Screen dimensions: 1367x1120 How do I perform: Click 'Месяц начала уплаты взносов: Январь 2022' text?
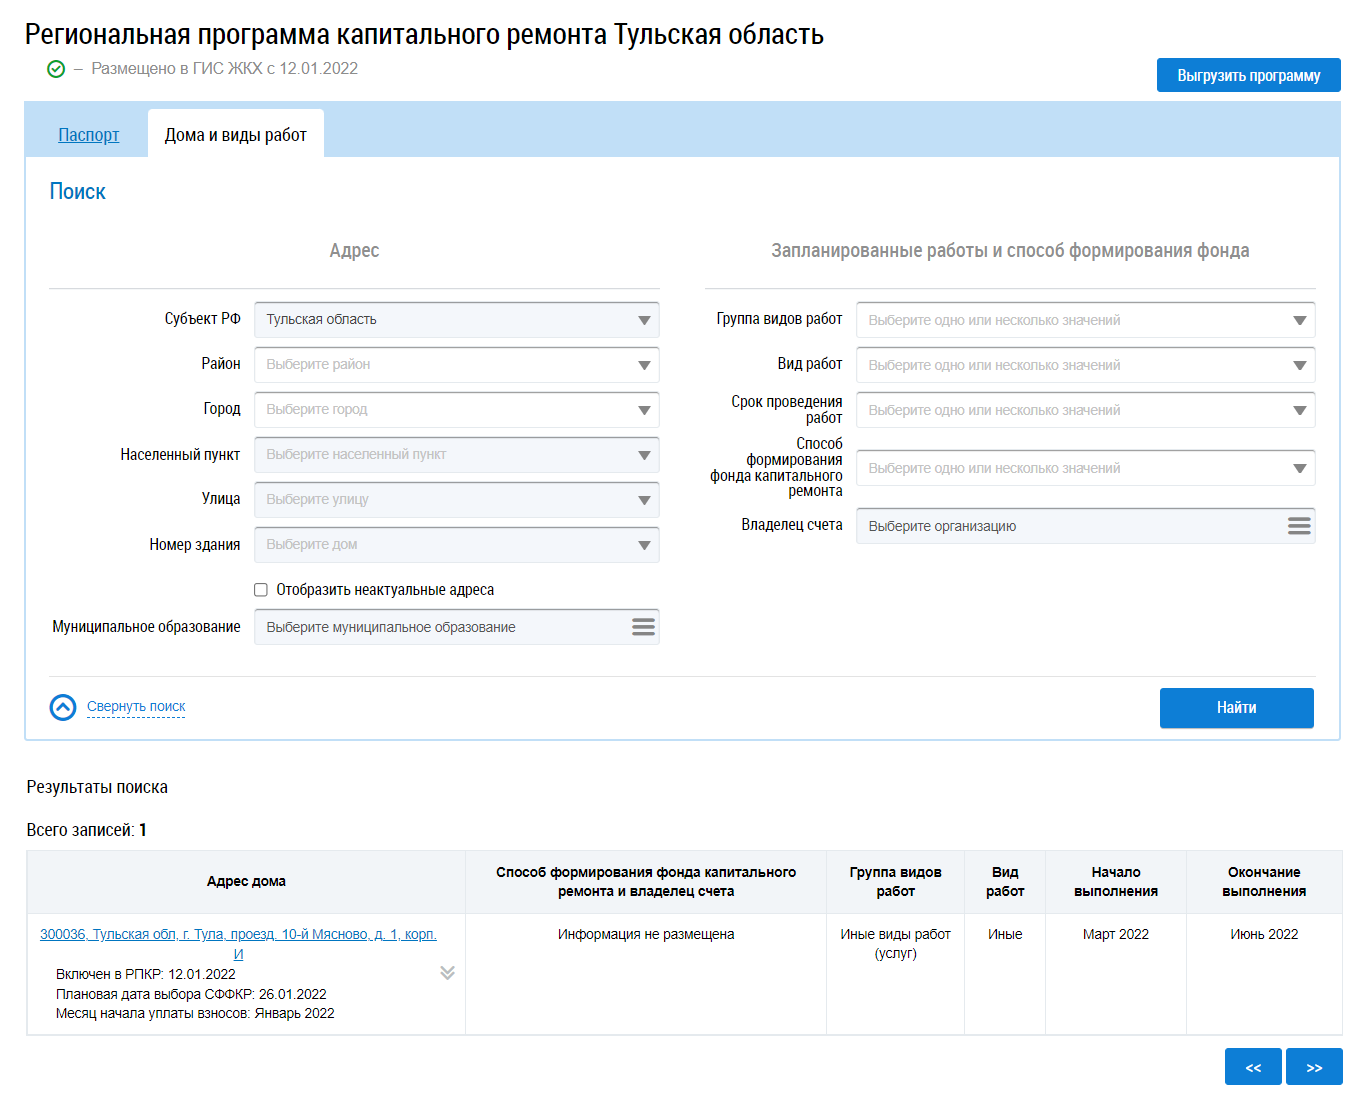tap(195, 1014)
